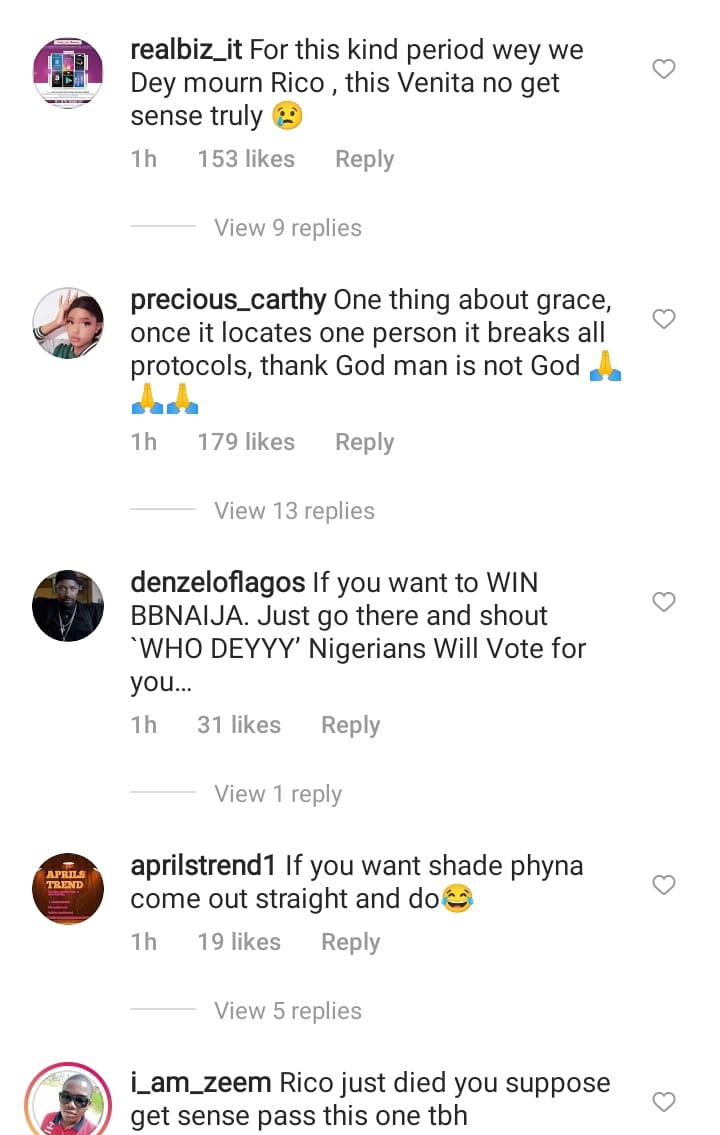
Task: Reply to denzeloflagos's comment
Action: (x=350, y=725)
